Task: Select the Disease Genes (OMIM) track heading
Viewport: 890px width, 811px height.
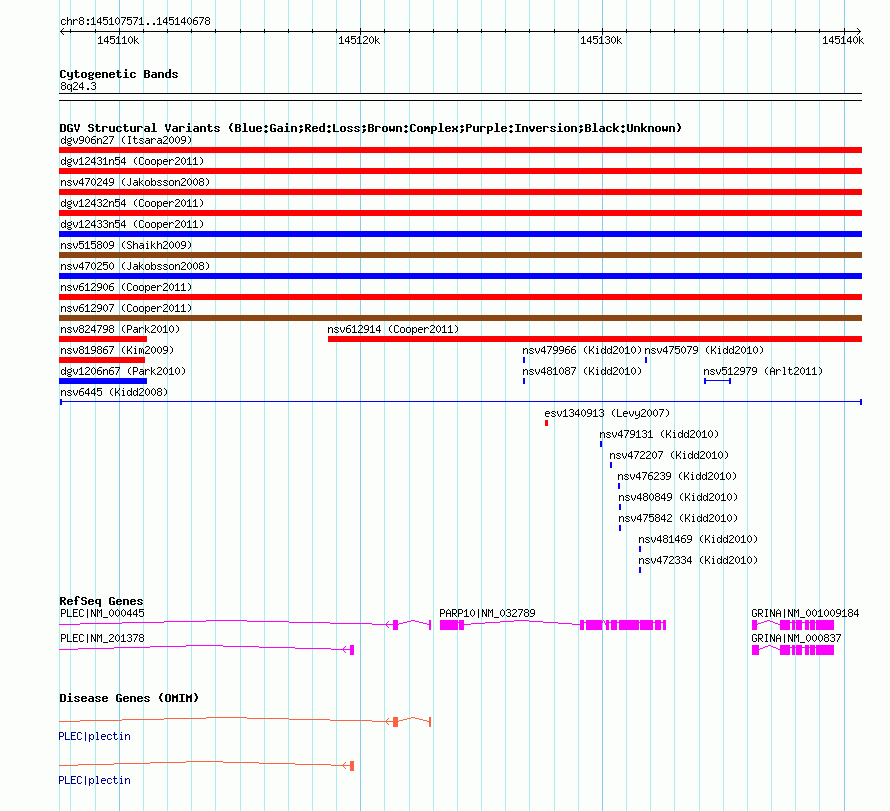Action: 129,698
